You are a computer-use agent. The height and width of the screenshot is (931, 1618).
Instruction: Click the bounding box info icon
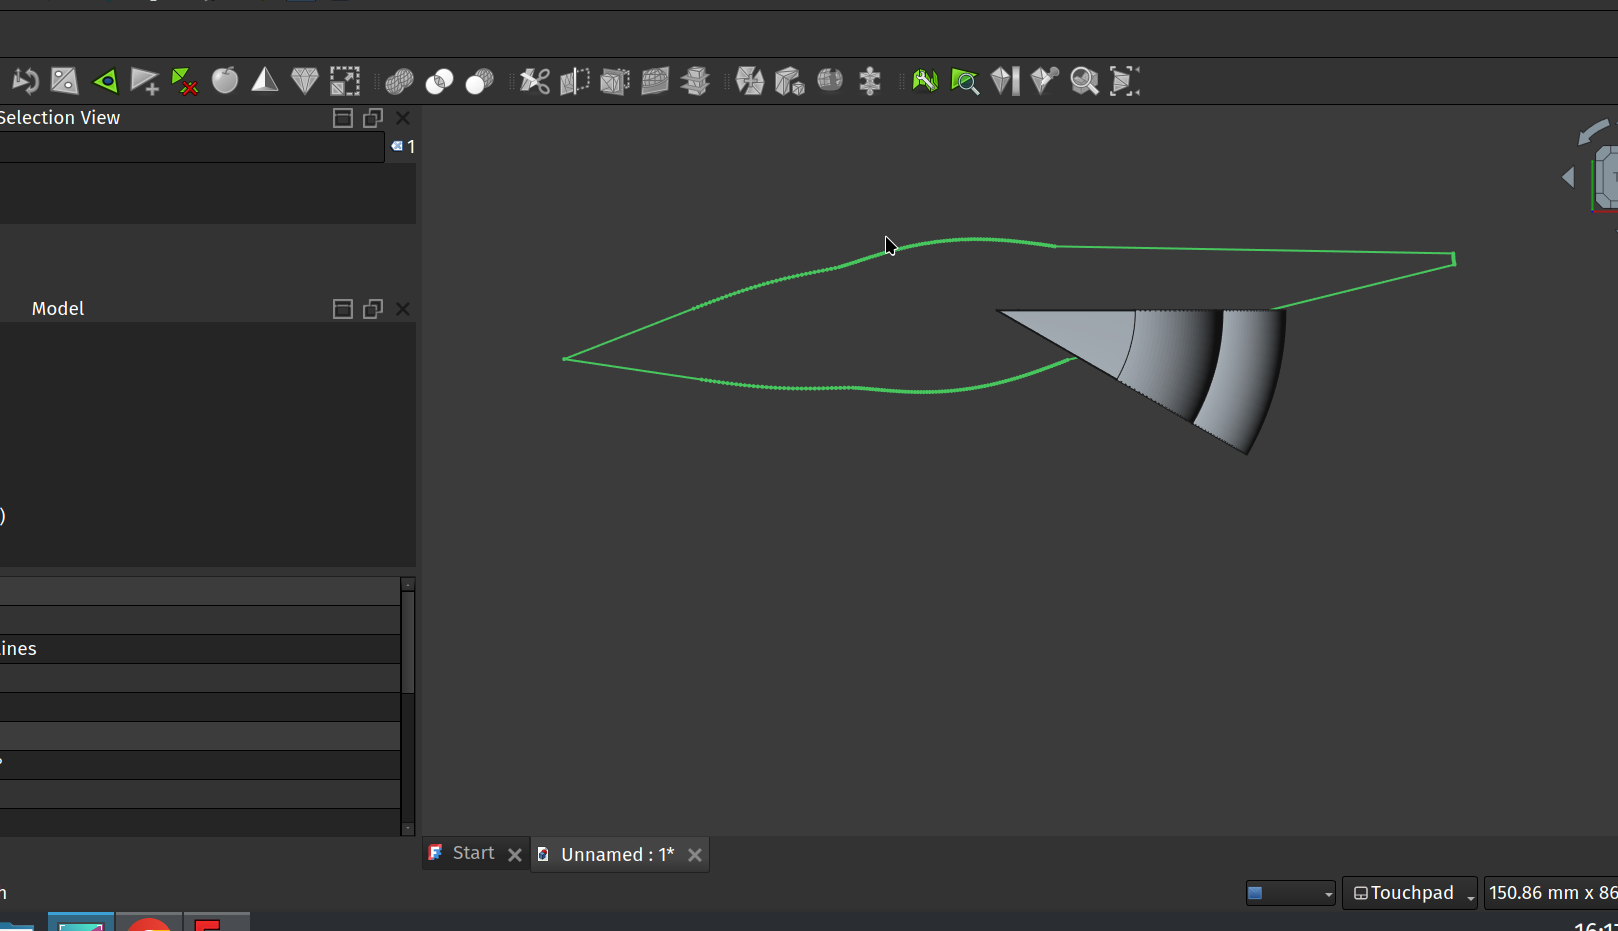click(x=1125, y=81)
